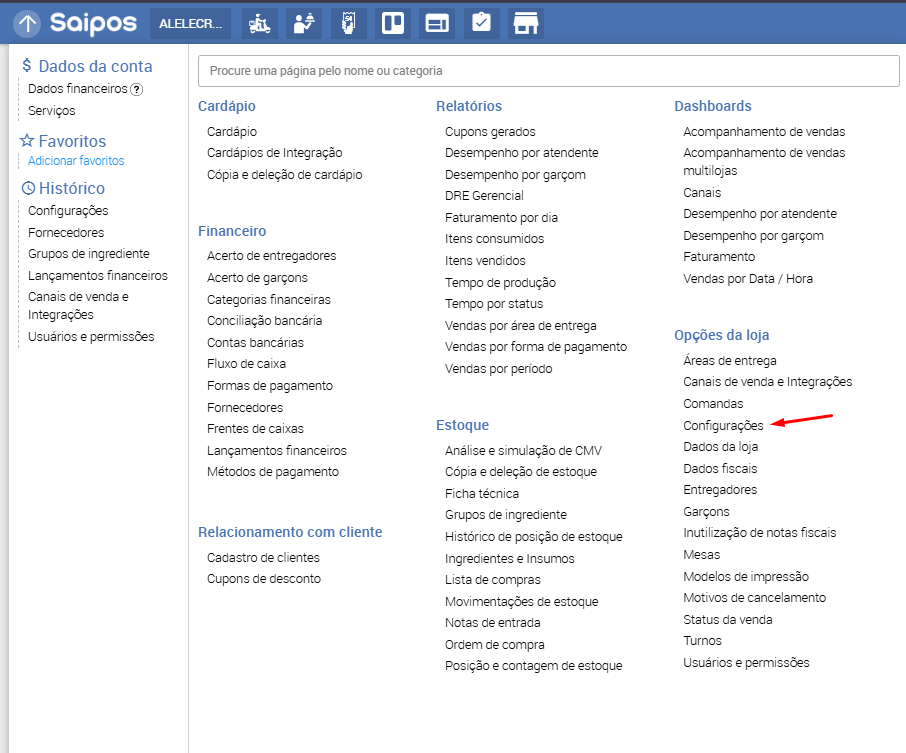
Task: Open Configurações under Opções da loja
Action: (x=723, y=425)
